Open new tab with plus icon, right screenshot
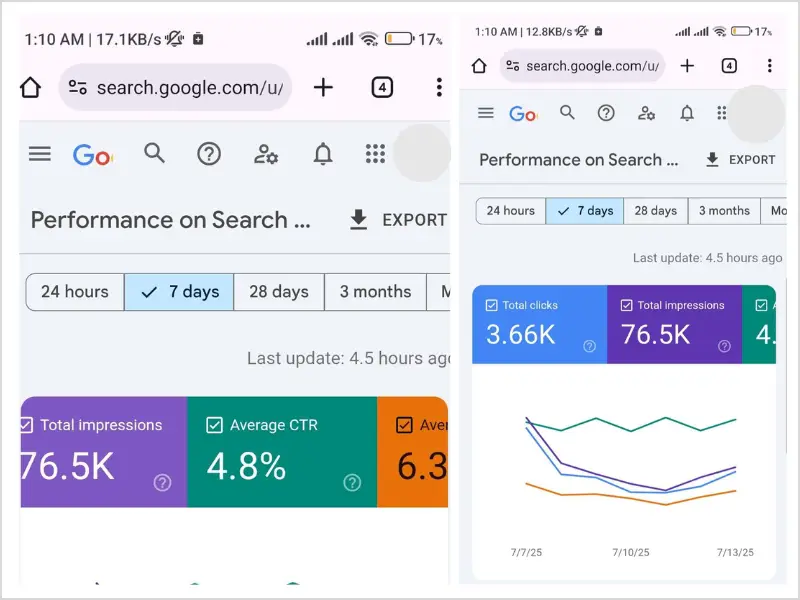The image size is (800, 600). 687,65
